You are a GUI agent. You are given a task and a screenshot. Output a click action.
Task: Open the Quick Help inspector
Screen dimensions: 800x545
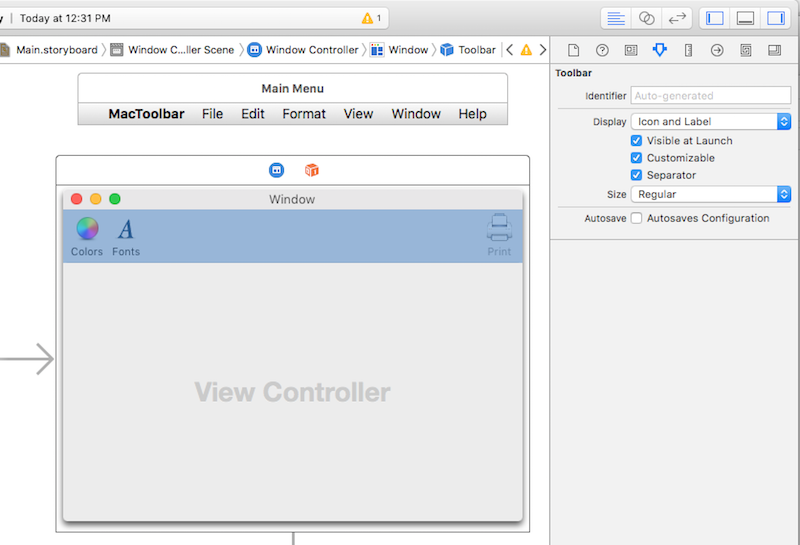pyautogui.click(x=602, y=50)
